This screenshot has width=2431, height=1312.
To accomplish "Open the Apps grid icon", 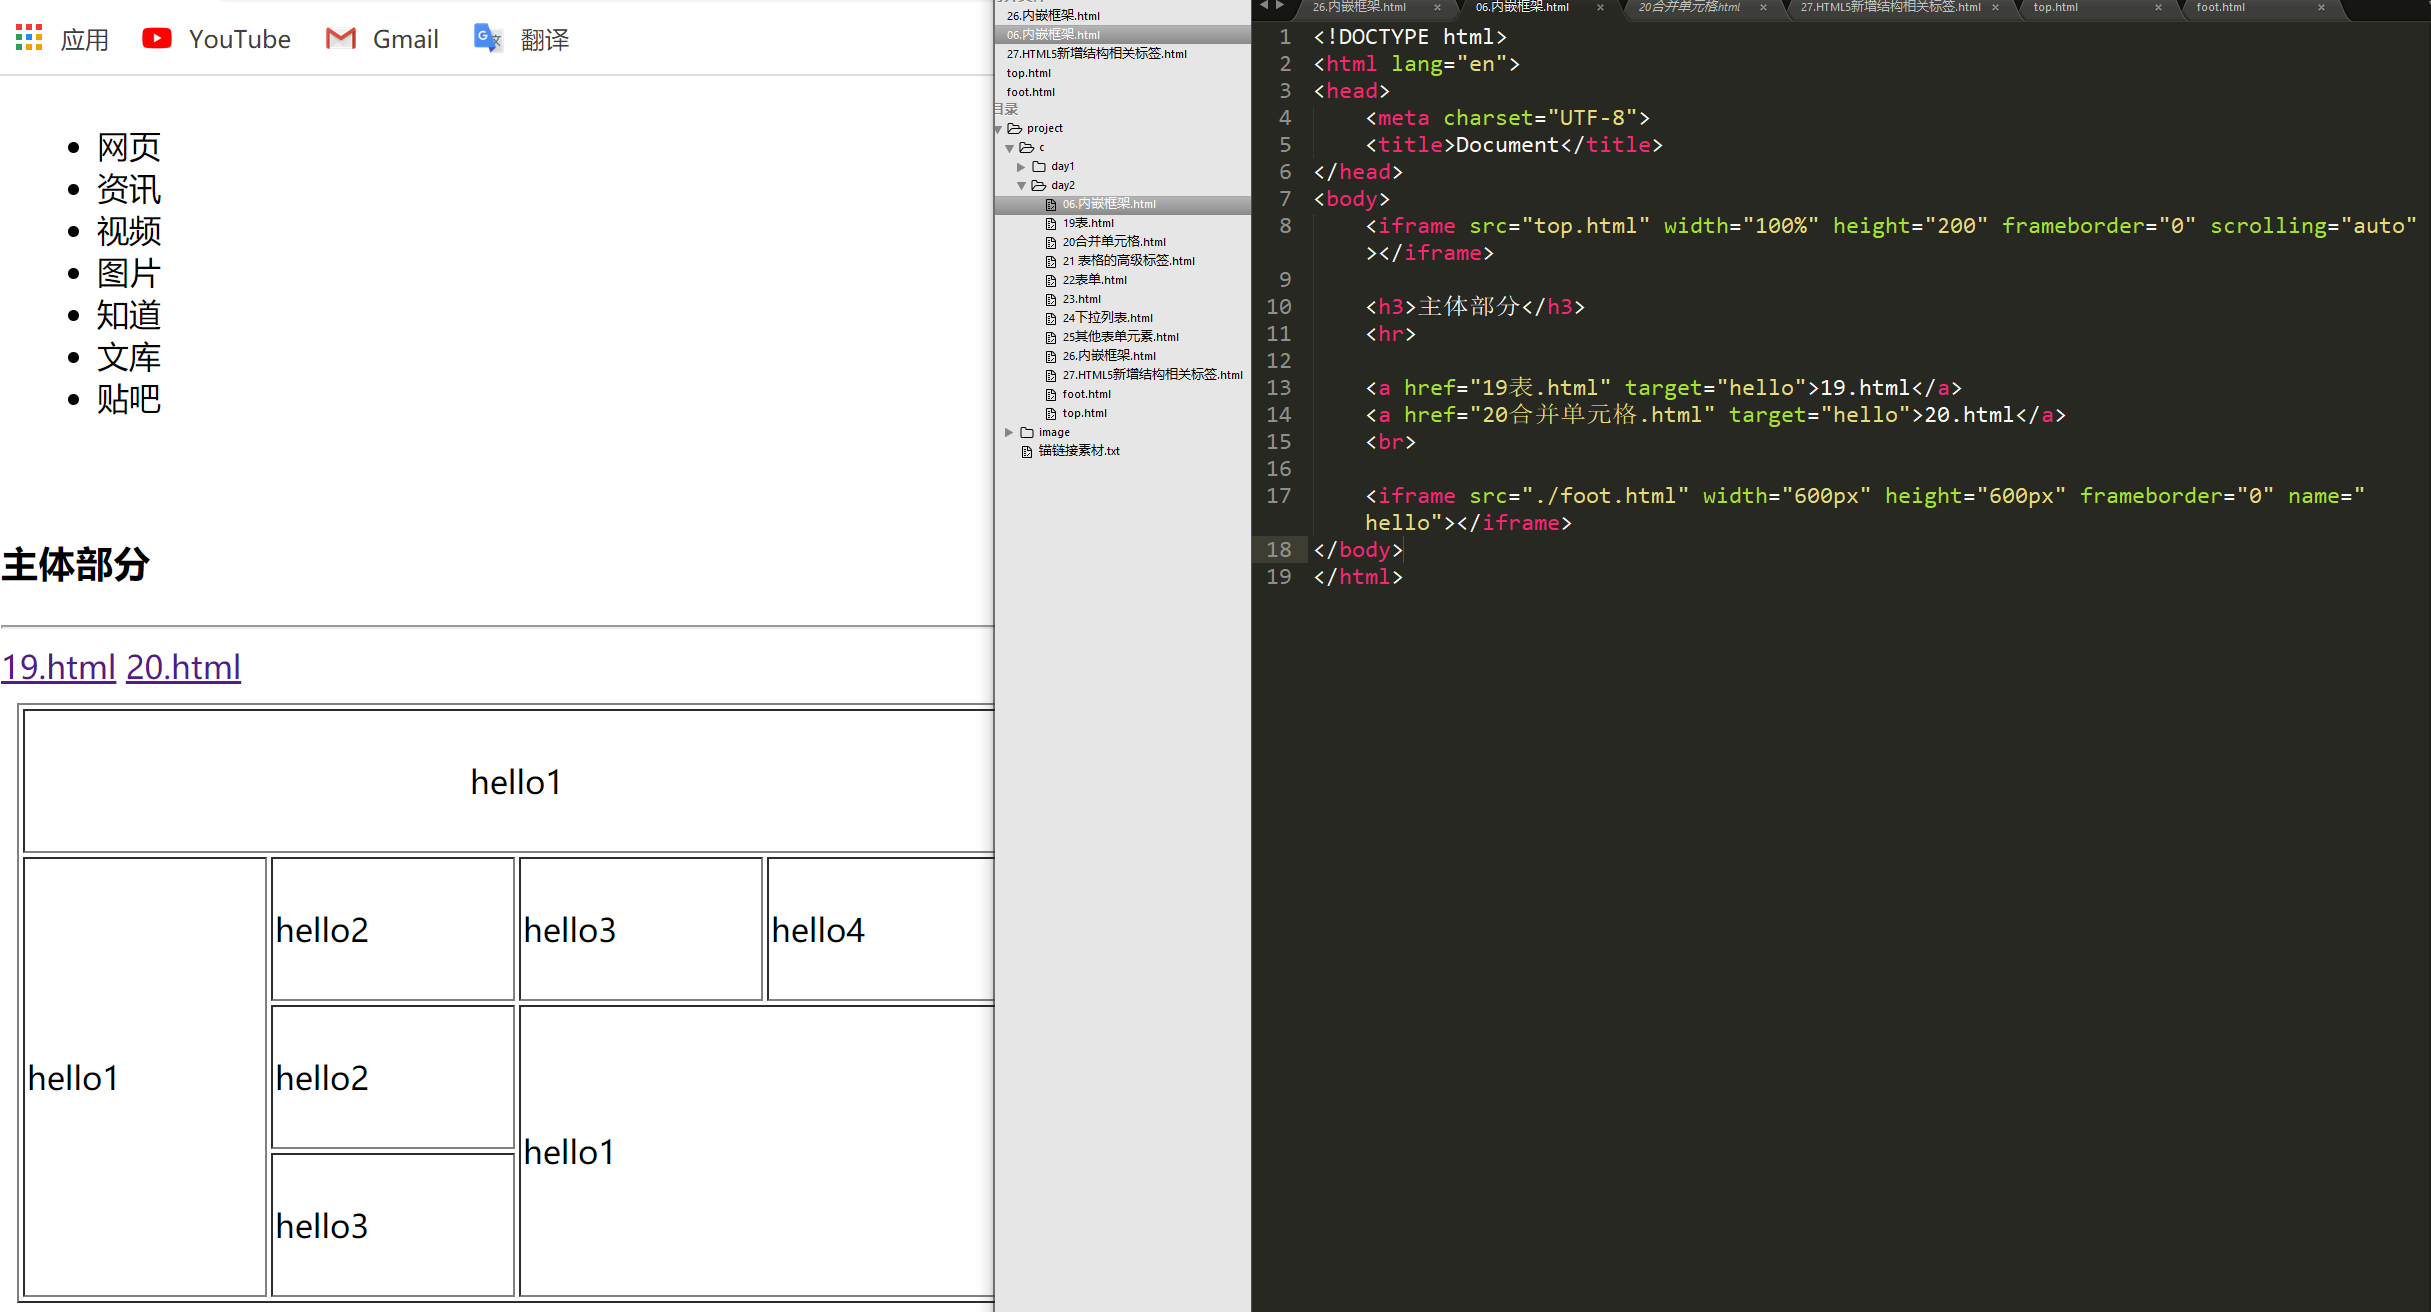I will point(29,39).
